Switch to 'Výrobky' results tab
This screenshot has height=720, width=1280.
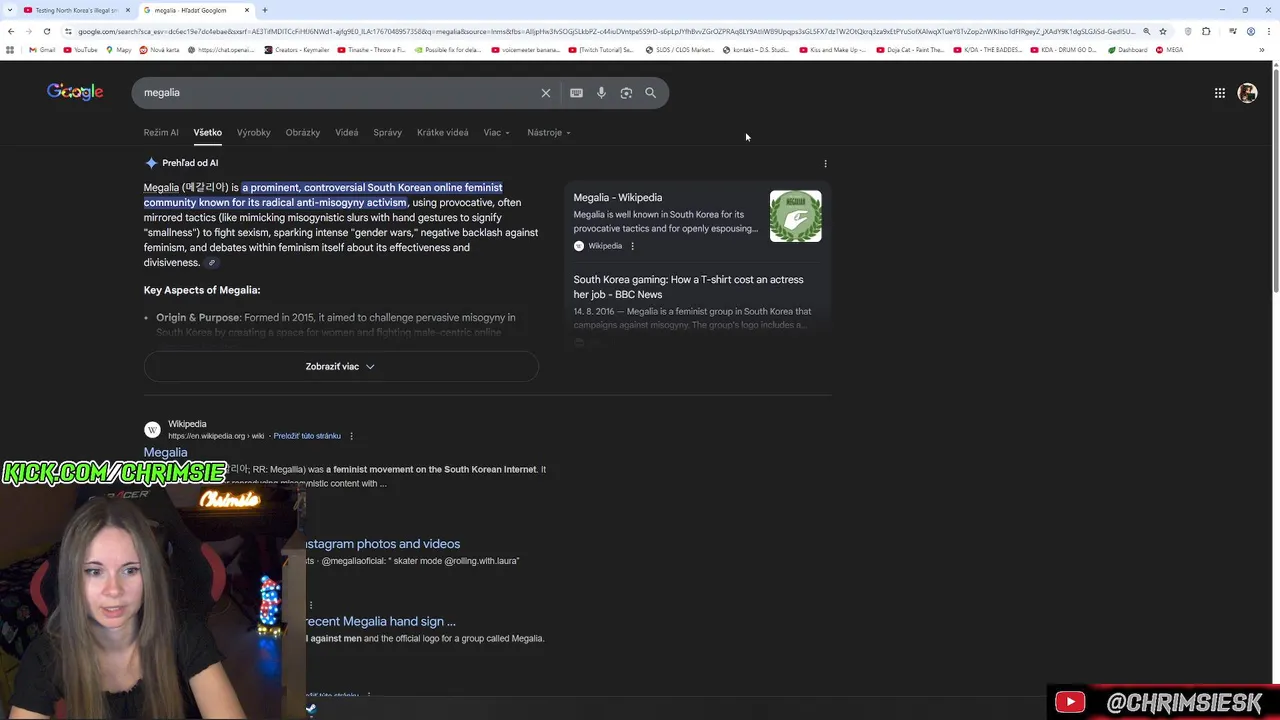pos(254,133)
